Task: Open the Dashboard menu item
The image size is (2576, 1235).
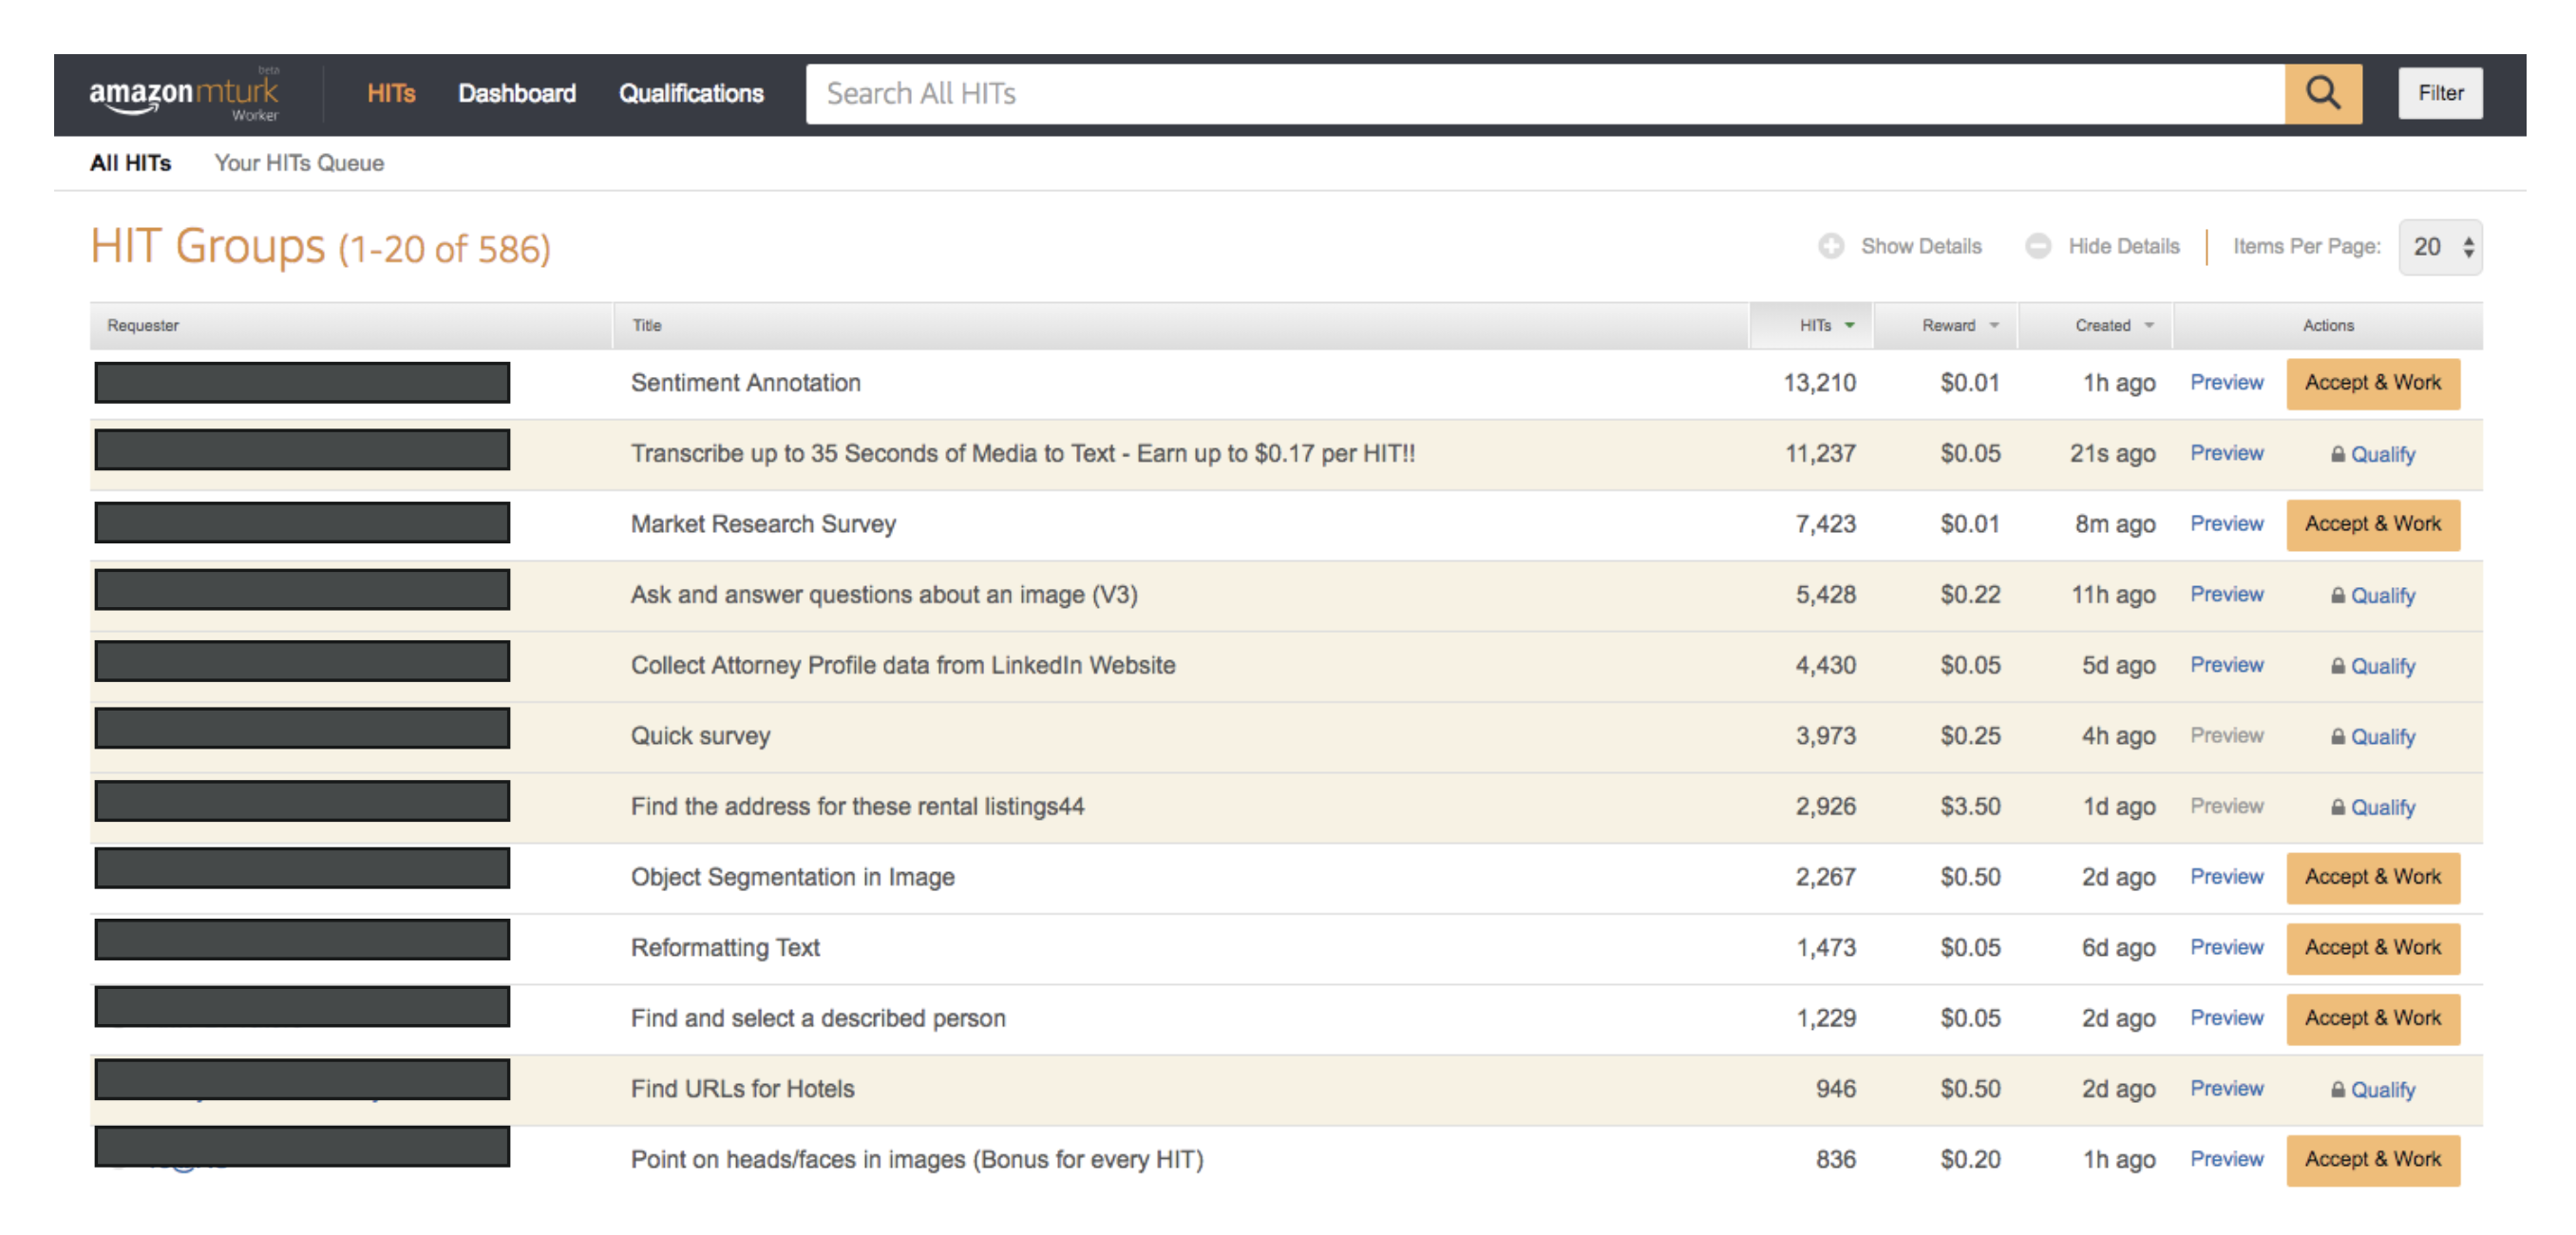Action: pos(516,93)
